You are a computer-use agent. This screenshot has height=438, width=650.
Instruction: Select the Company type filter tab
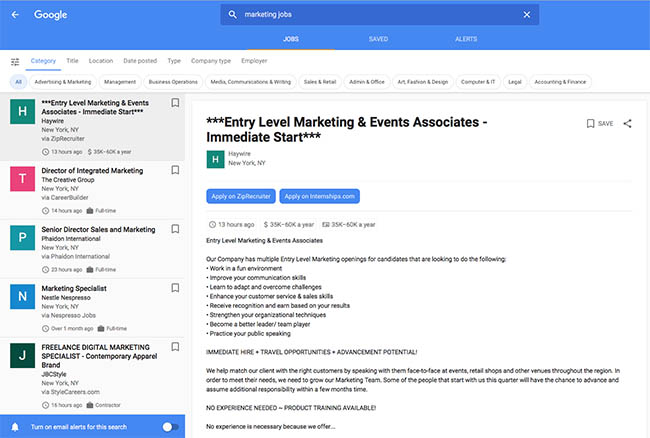(x=211, y=61)
